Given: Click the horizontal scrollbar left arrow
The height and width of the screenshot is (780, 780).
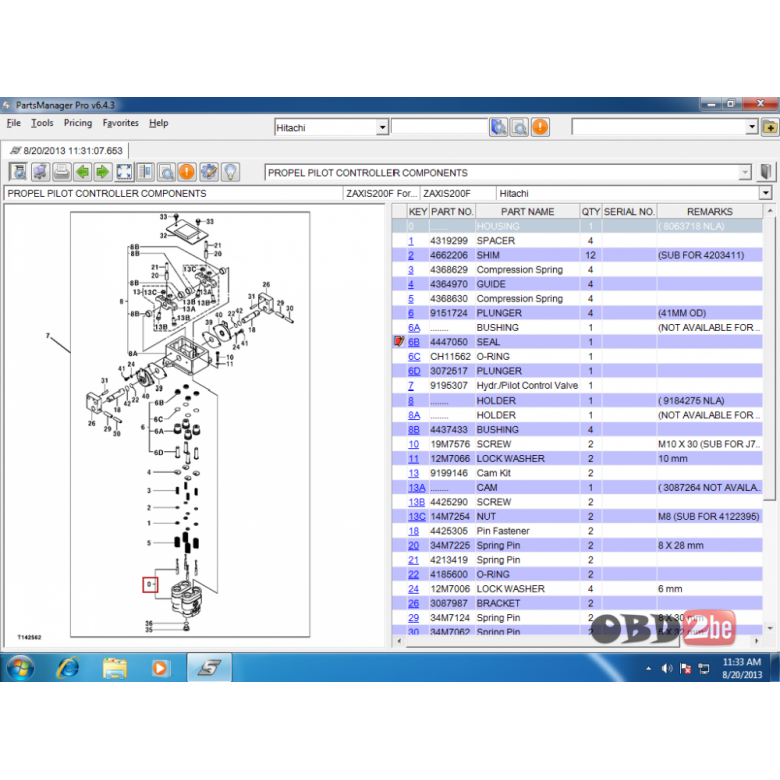Looking at the screenshot, I should [x=399, y=641].
